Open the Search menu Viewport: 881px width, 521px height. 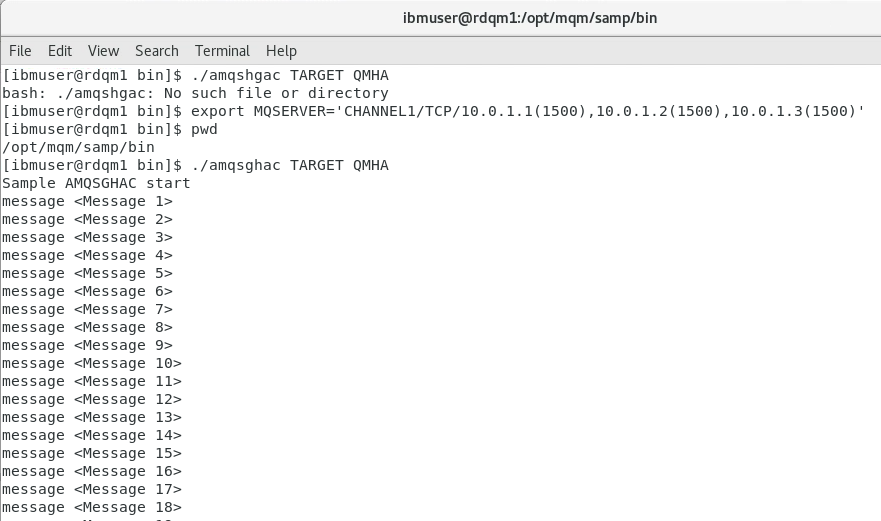157,51
